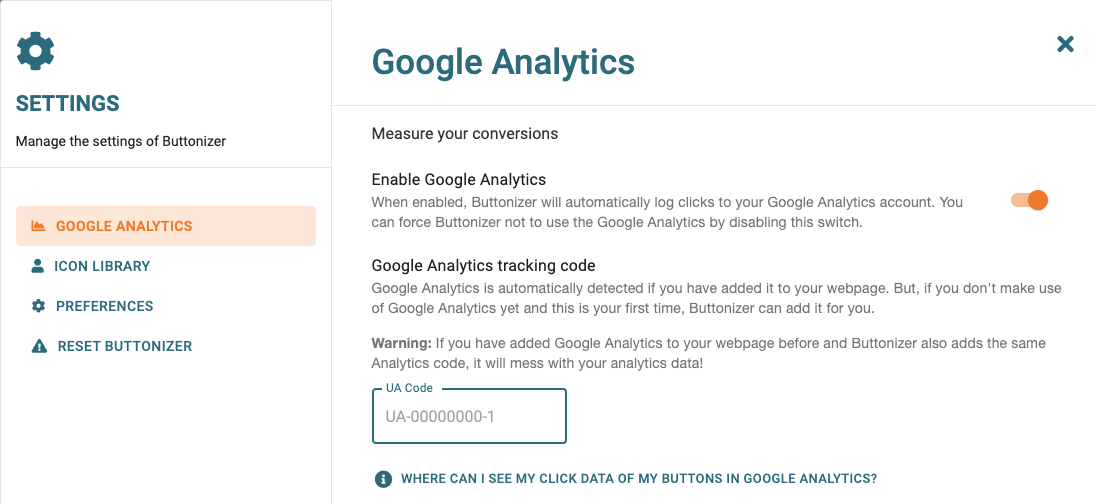Click the UA Code field label
Viewport: 1096px width, 504px height.
coord(410,388)
